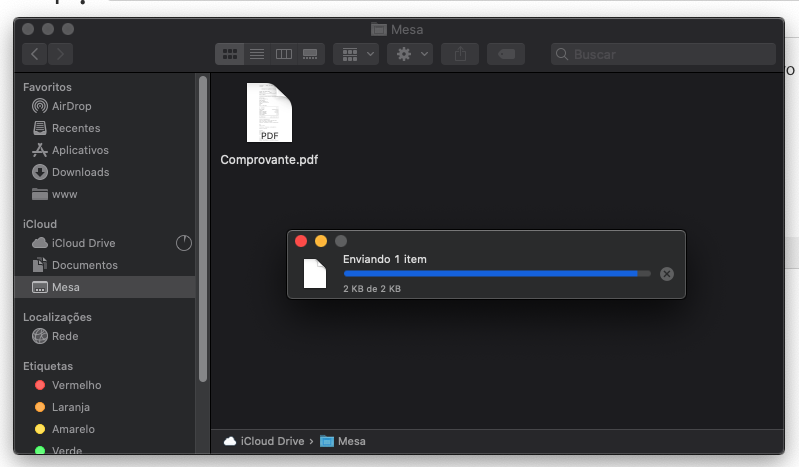The image size is (799, 467).
Task: Filter by the Laranja orange tag
Action: (104, 407)
